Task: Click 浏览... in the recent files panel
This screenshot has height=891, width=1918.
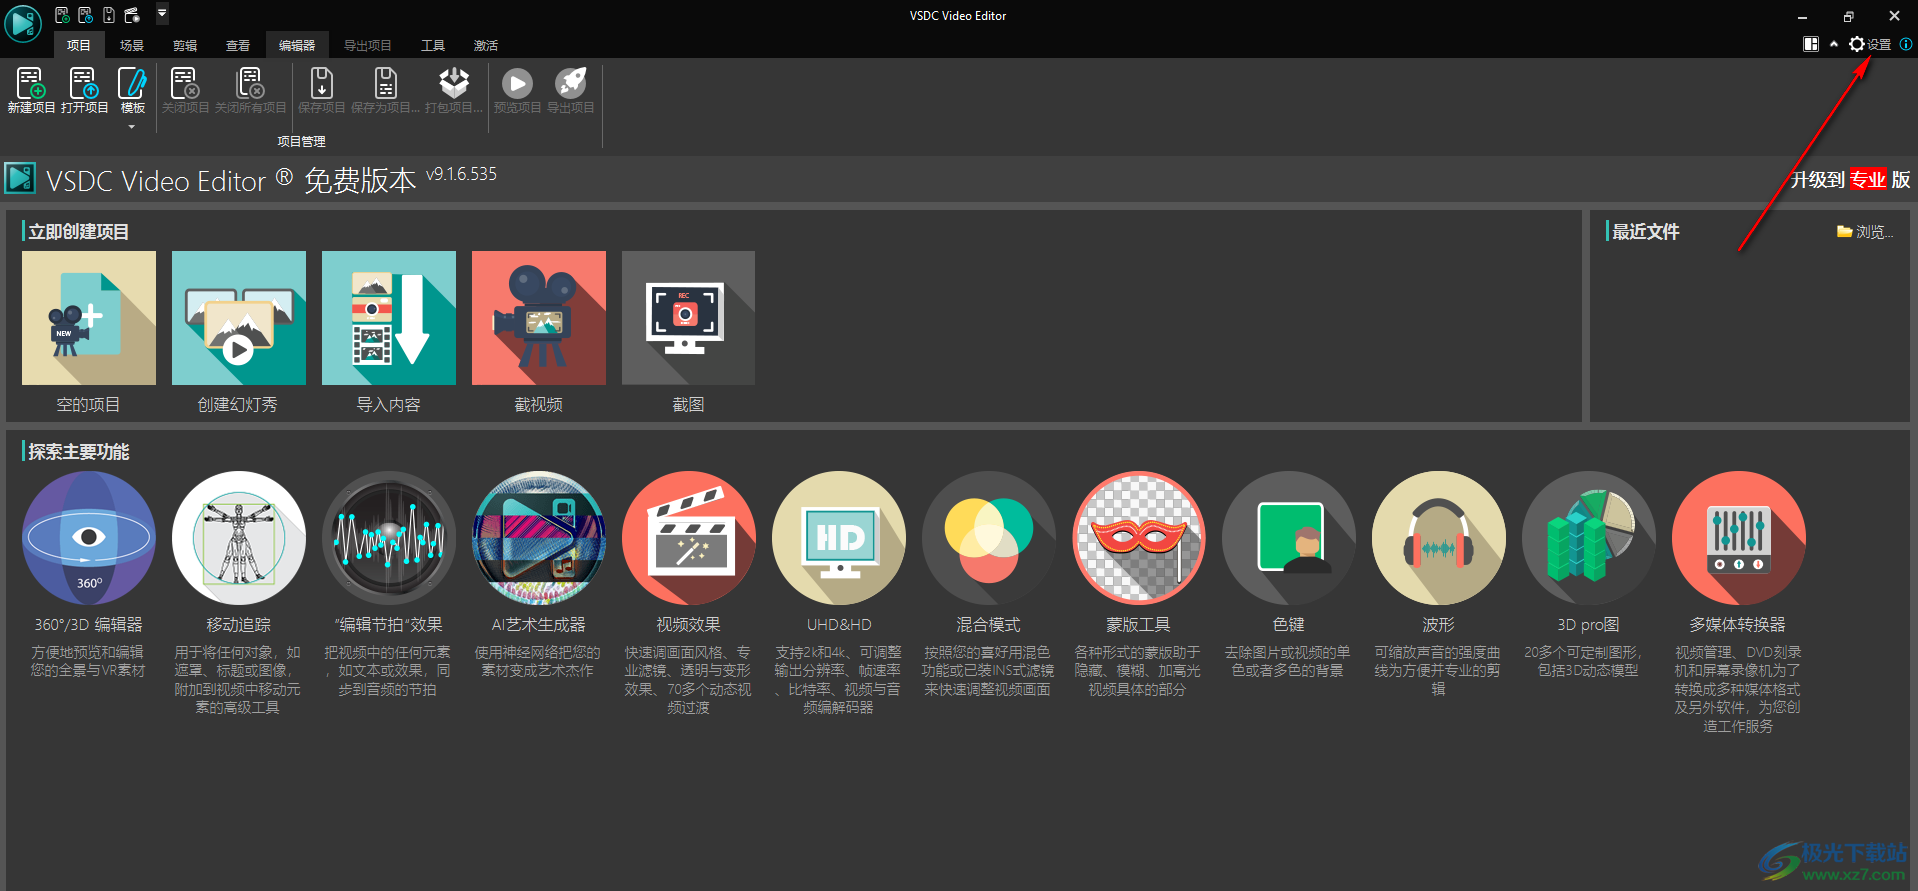Action: point(1865,232)
